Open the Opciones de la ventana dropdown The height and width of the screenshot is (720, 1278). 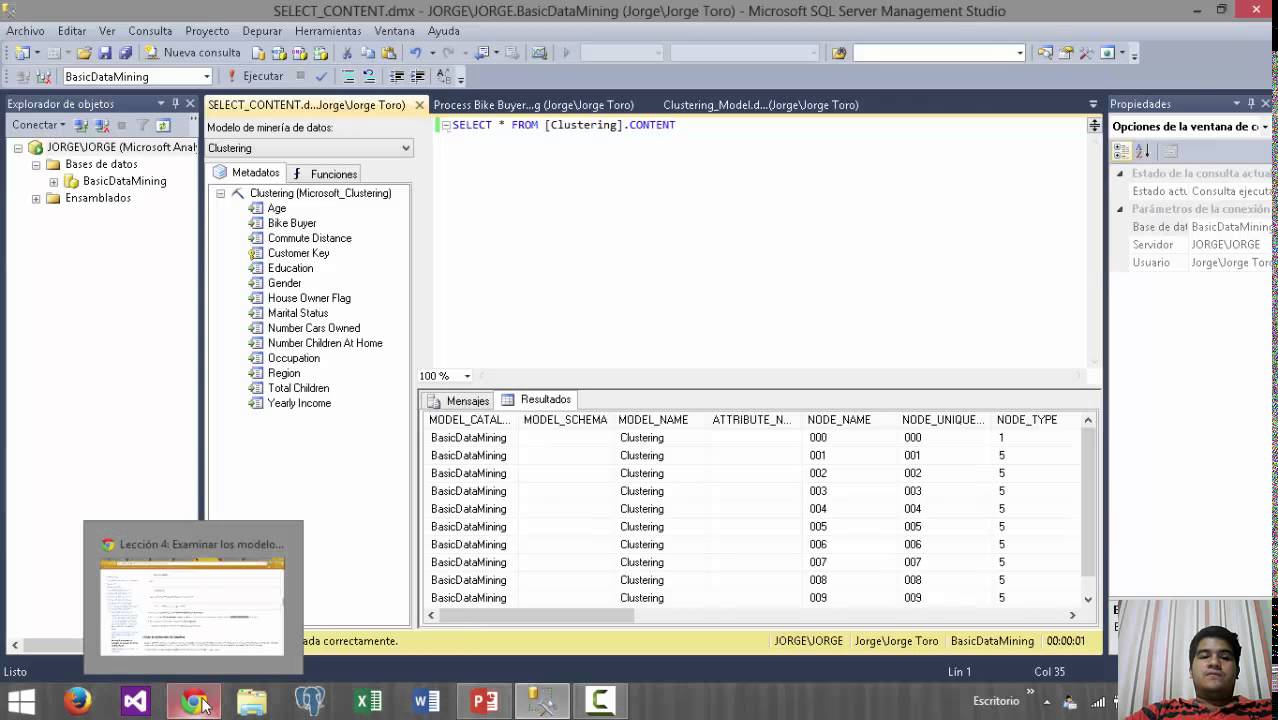(1264, 127)
